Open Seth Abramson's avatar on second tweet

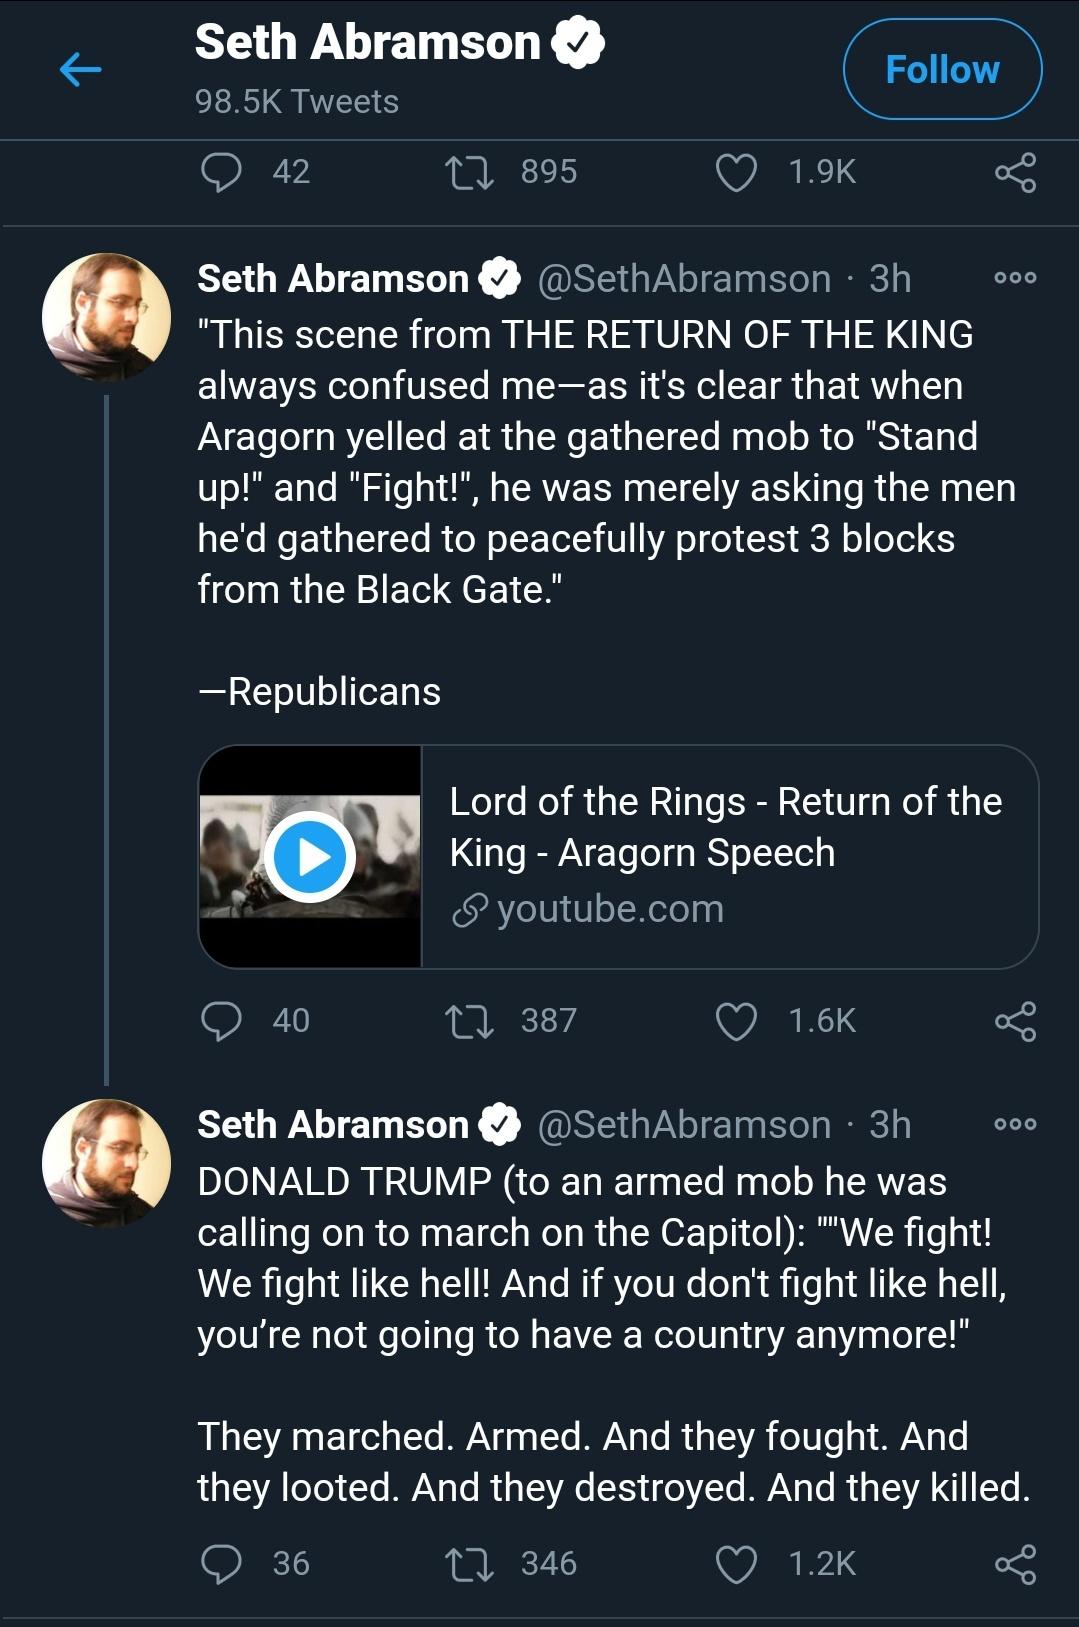106,1163
